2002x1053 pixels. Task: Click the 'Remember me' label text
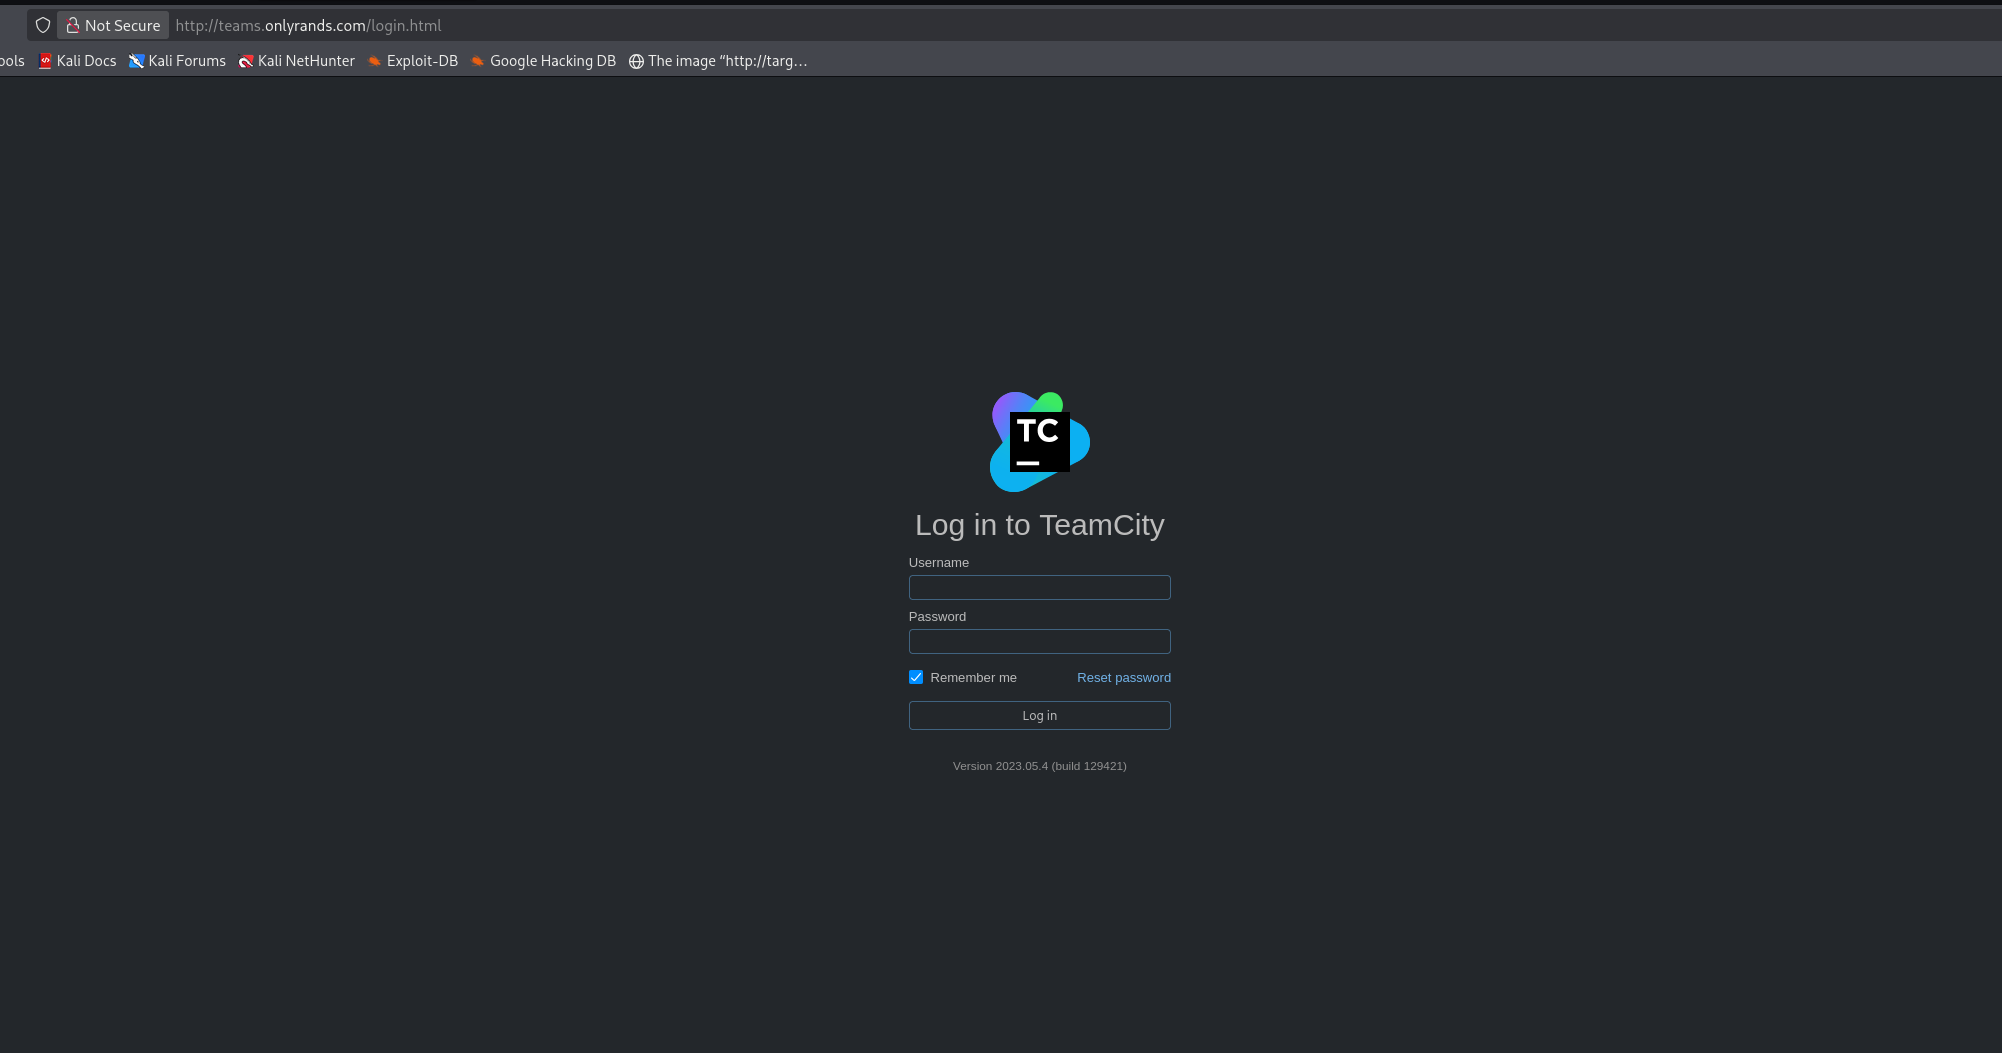pos(974,677)
